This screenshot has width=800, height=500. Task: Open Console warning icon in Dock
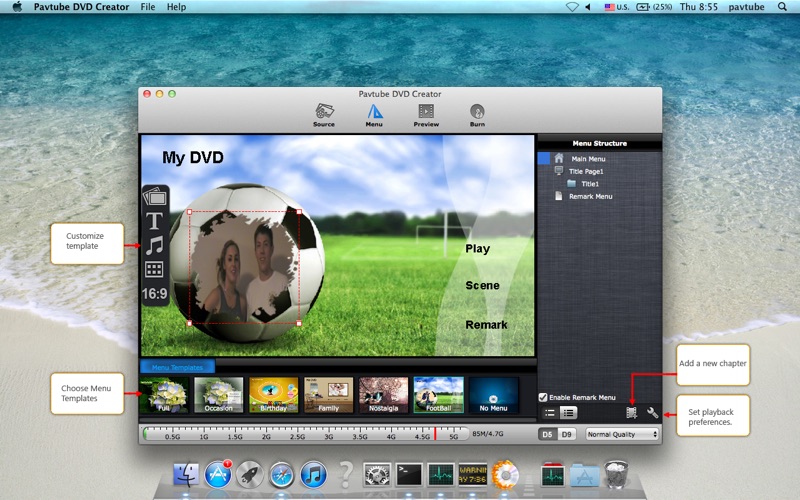point(472,474)
